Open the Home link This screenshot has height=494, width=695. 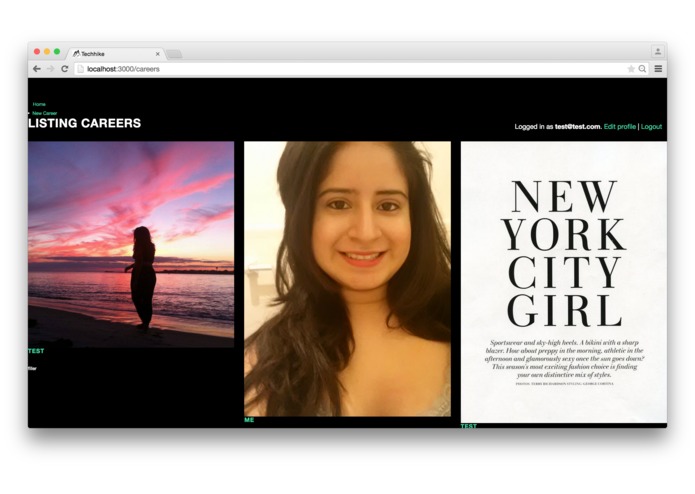pyautogui.click(x=39, y=104)
